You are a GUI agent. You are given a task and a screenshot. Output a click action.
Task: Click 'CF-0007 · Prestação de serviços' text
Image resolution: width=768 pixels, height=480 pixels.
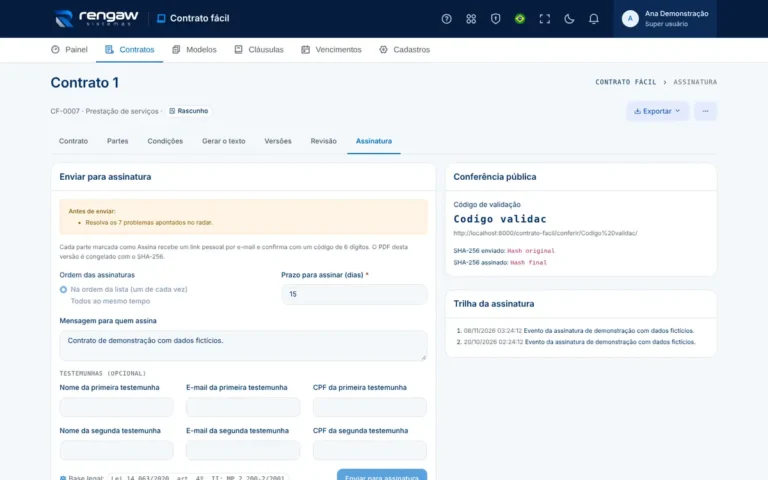coord(104,111)
